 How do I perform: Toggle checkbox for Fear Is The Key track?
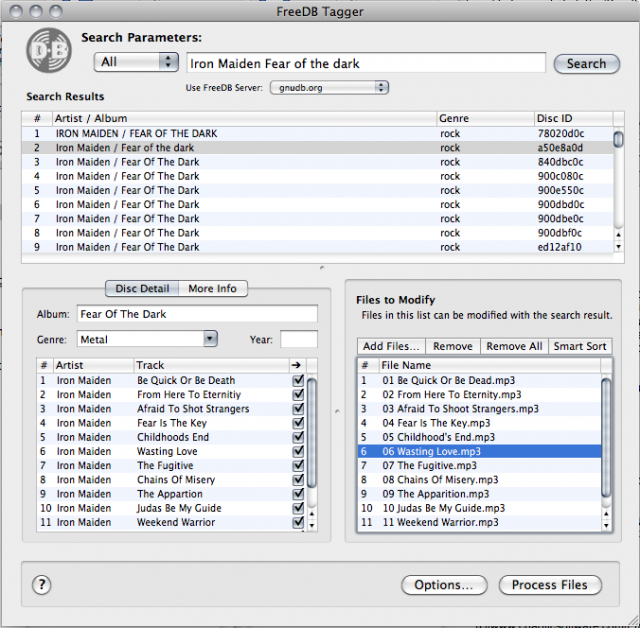[298, 423]
